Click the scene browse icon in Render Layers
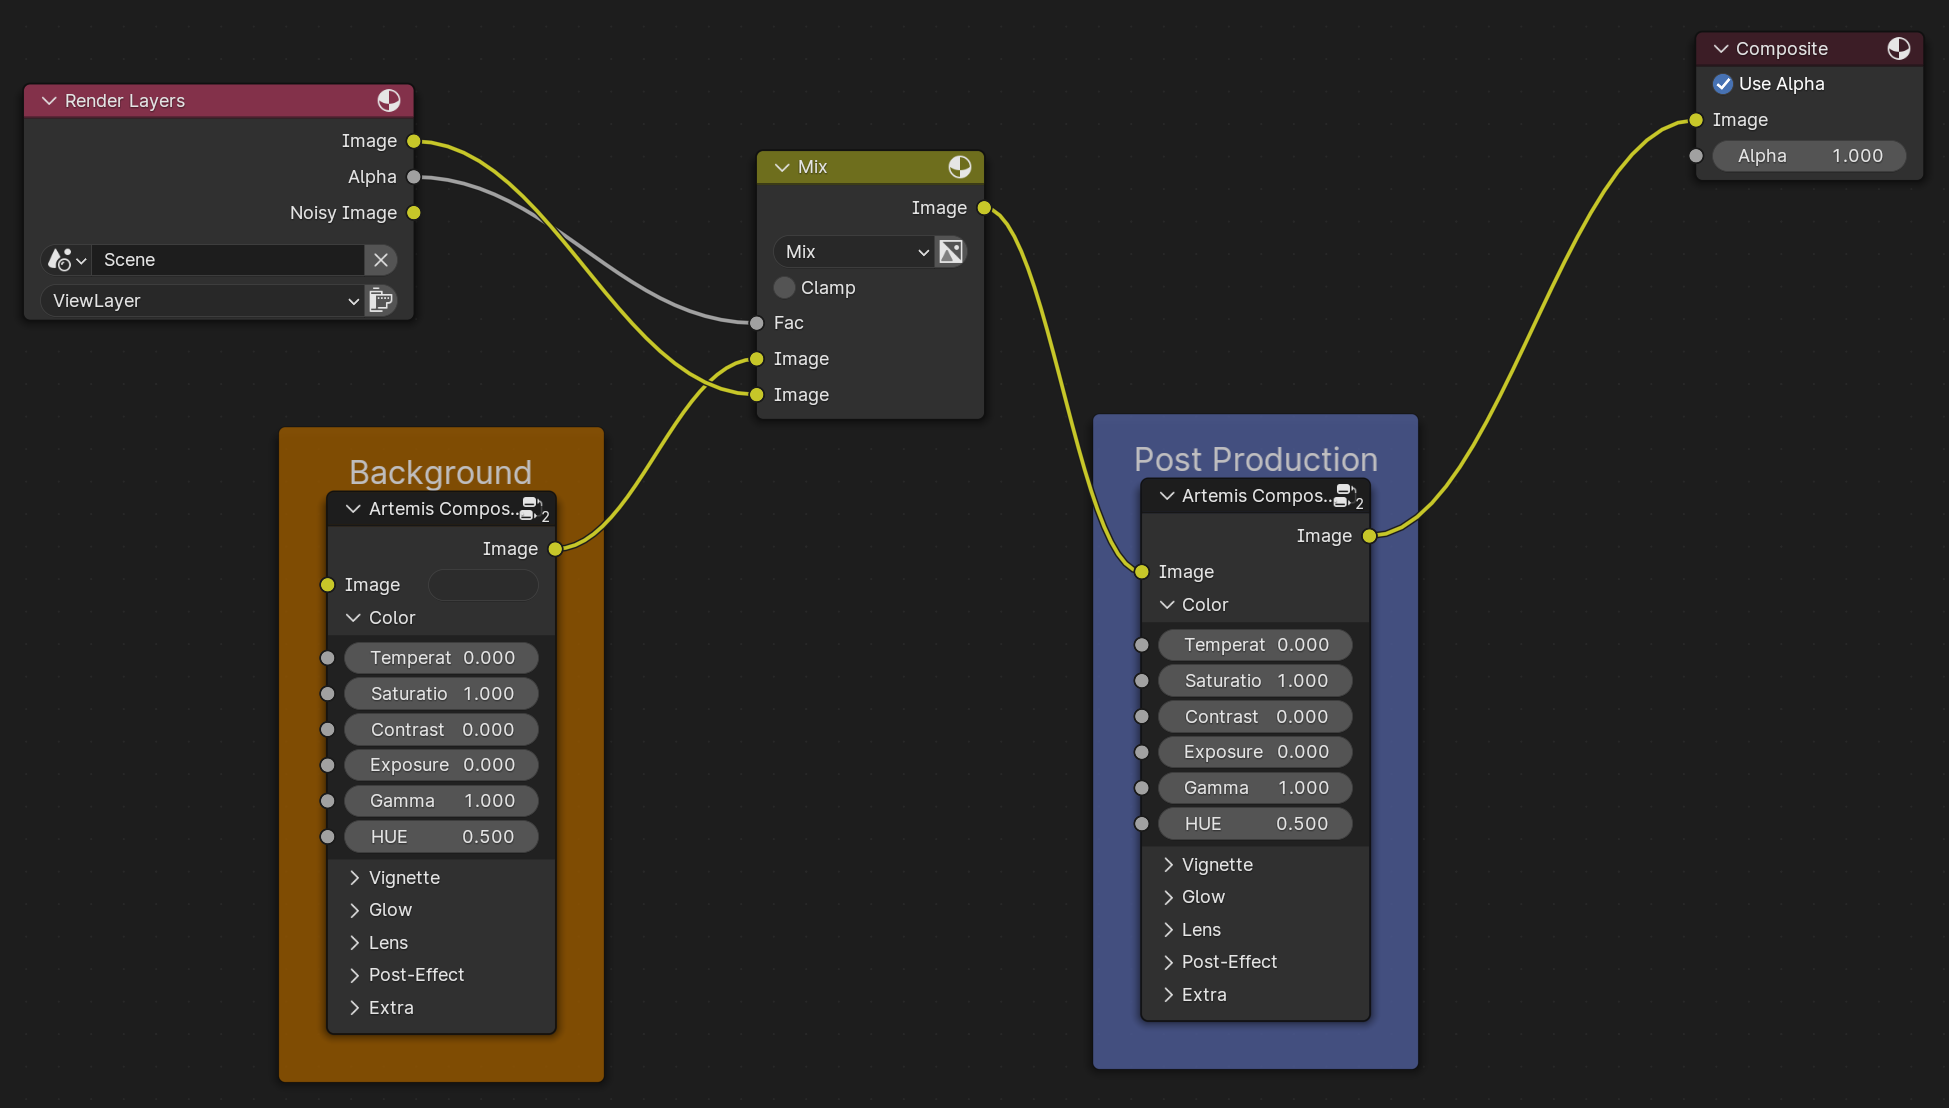Image resolution: width=1949 pixels, height=1108 pixels. 67,260
